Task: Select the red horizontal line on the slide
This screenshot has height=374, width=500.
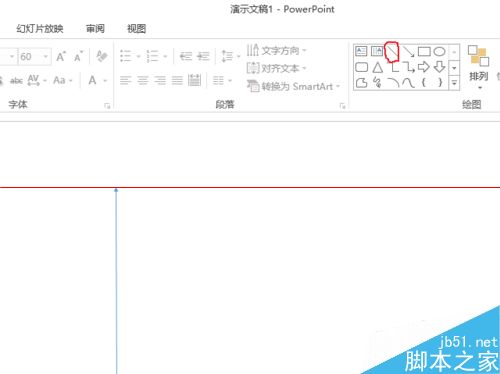Action: [250, 187]
